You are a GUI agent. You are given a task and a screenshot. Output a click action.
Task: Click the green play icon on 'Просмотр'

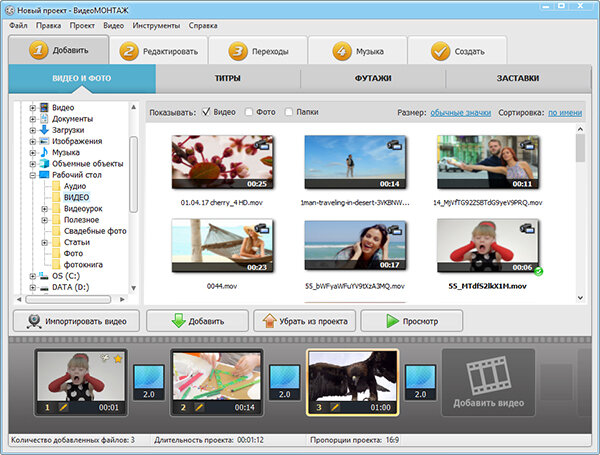(392, 321)
